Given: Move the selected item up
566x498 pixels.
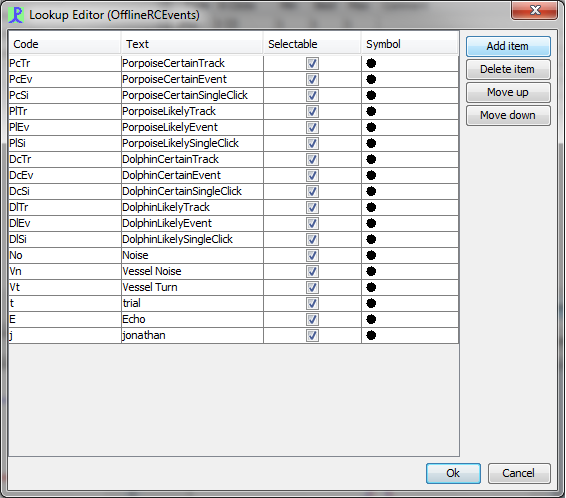Looking at the screenshot, I should (508, 92).
